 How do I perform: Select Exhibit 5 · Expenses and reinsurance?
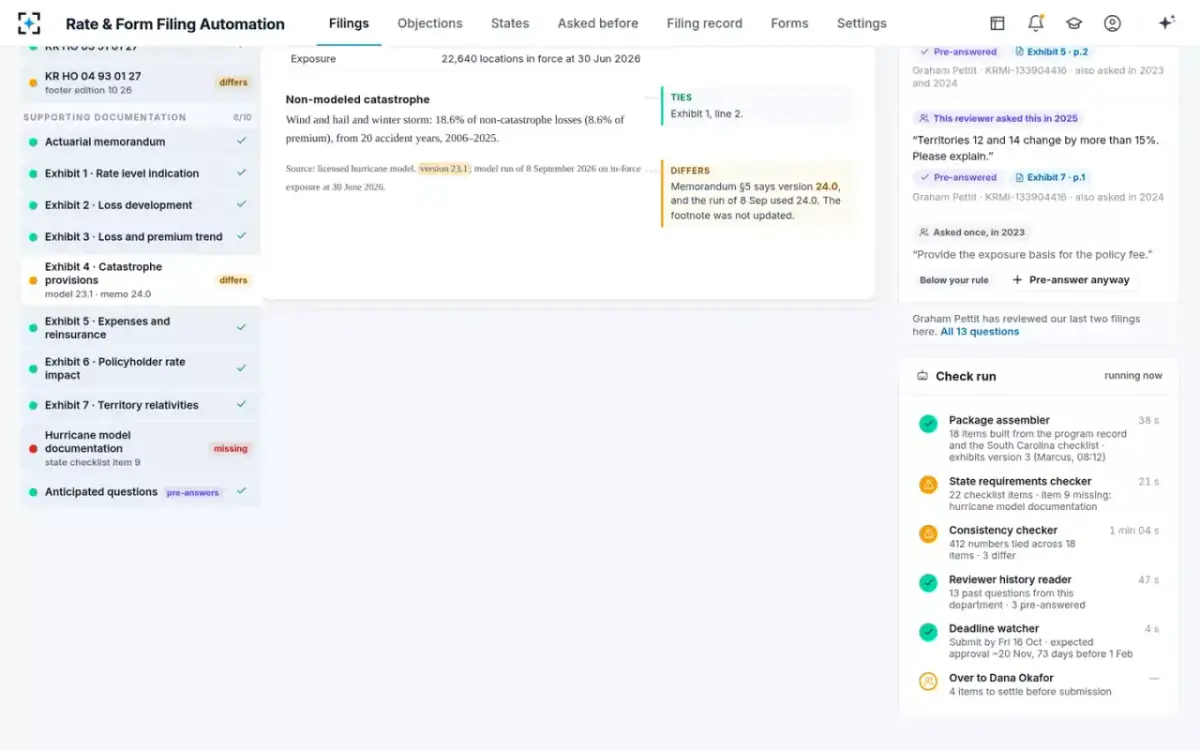pos(140,328)
